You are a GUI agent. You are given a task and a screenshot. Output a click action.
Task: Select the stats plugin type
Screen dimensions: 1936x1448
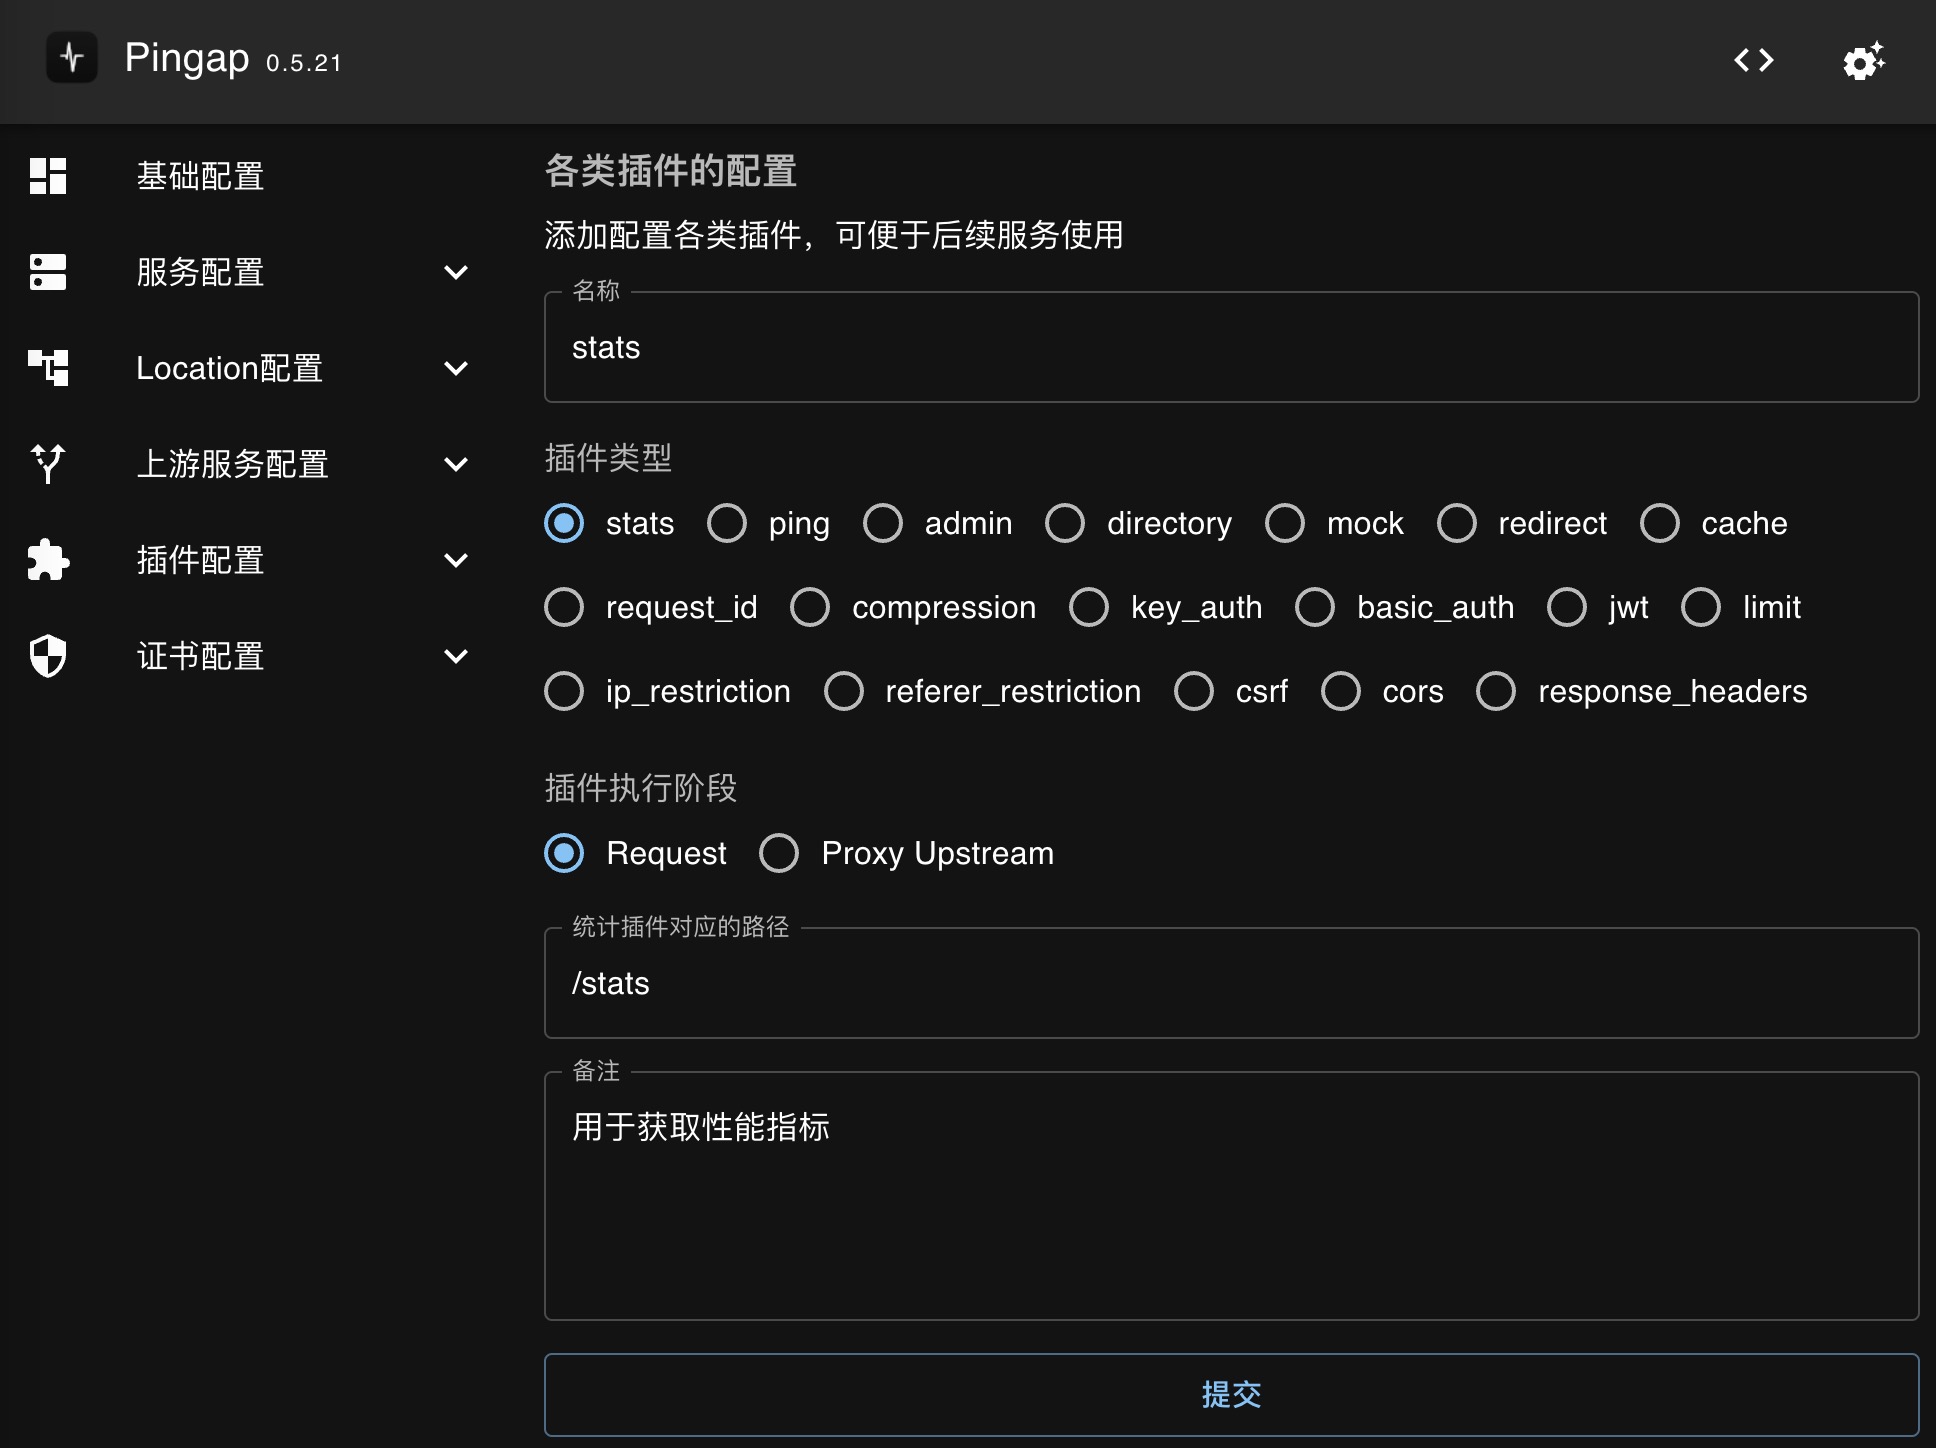click(x=564, y=523)
